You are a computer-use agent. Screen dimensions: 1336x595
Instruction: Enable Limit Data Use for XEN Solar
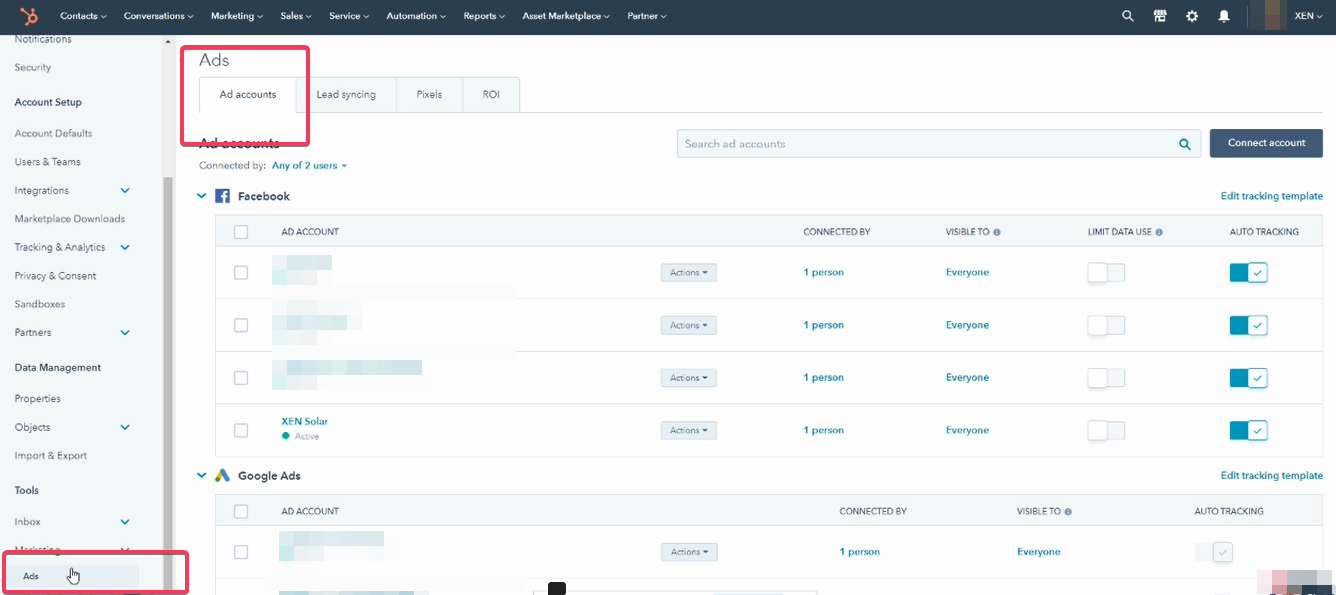tap(1106, 430)
